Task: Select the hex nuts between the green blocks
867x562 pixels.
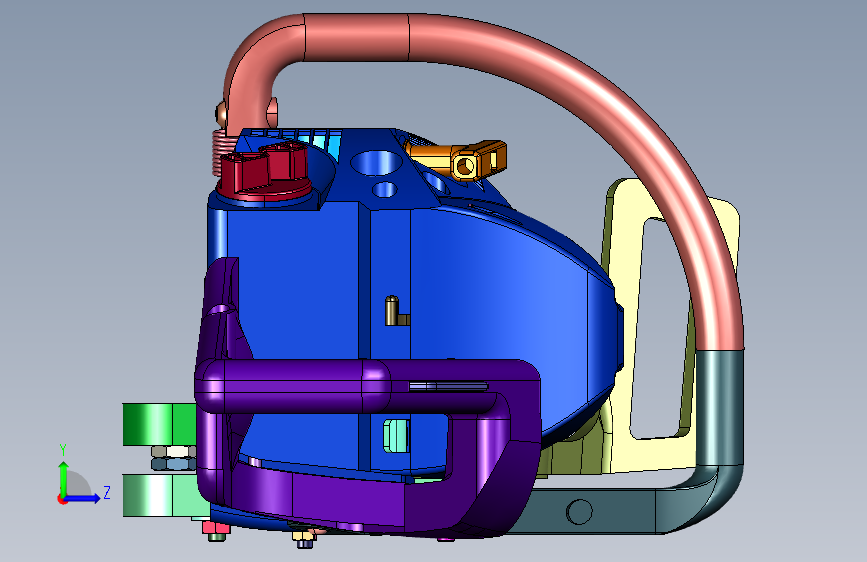Action: tap(174, 458)
